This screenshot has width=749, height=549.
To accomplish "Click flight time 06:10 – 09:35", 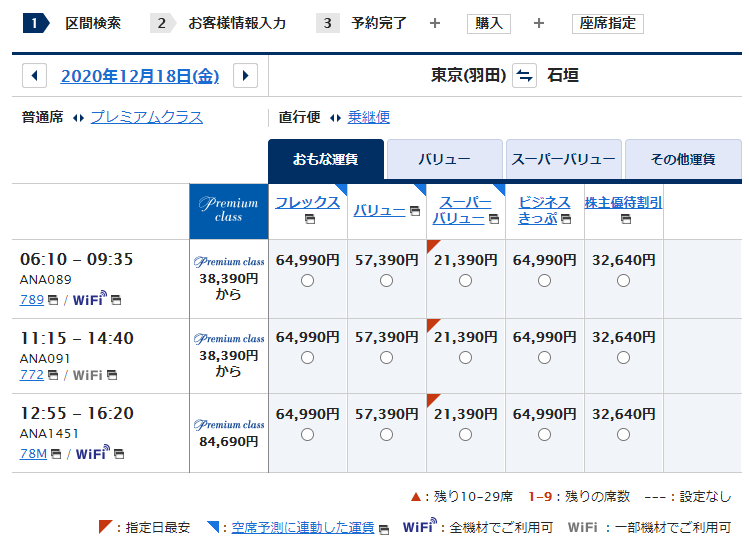I will pos(76,259).
